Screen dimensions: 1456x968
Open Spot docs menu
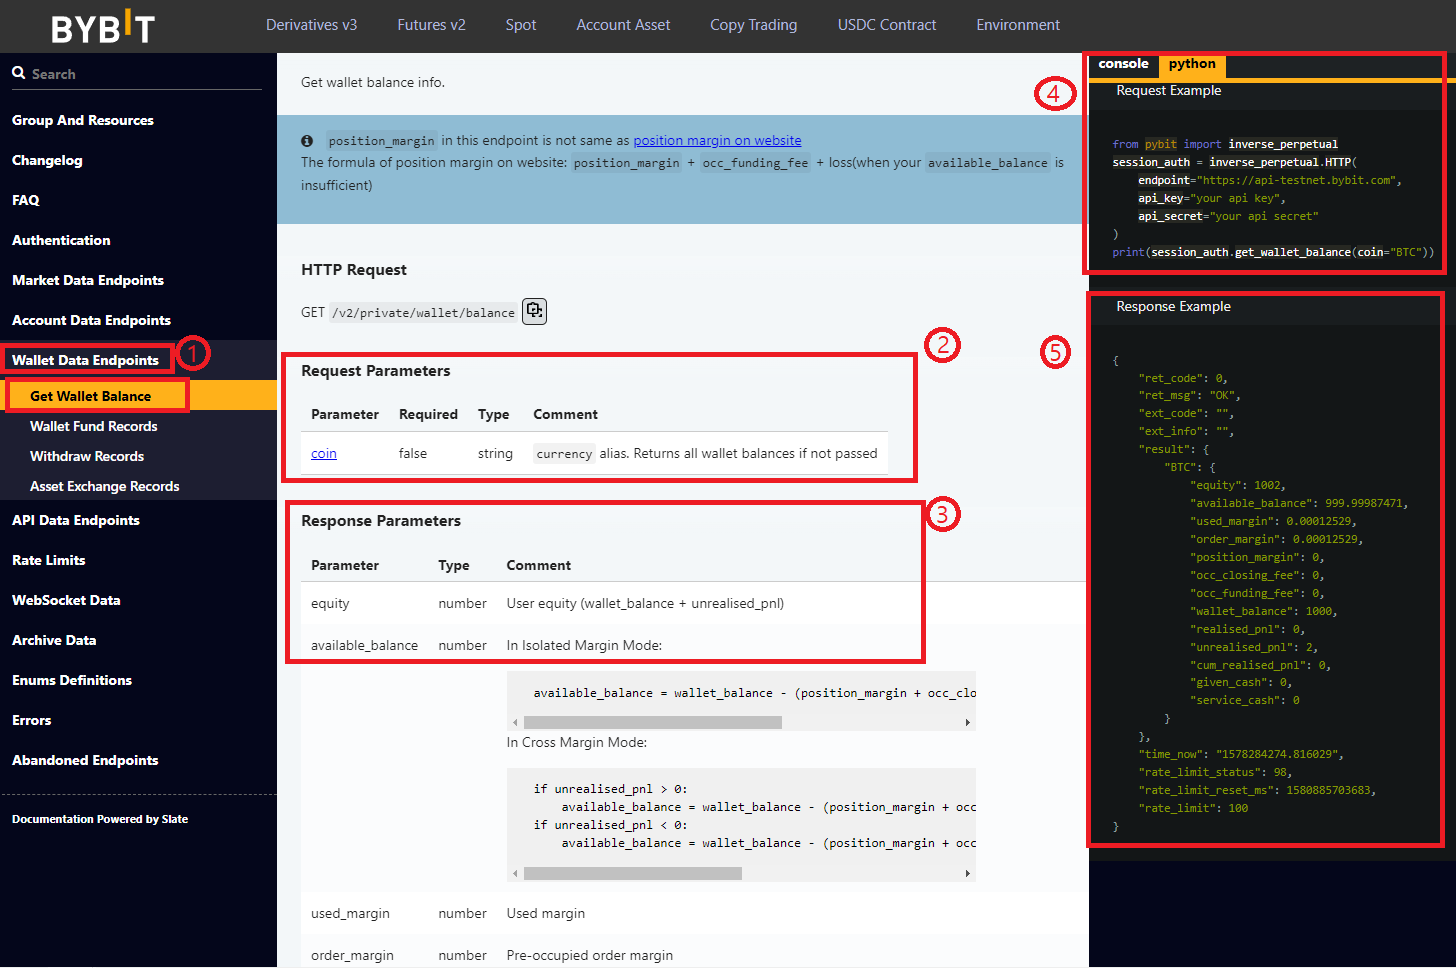pyautogui.click(x=521, y=25)
